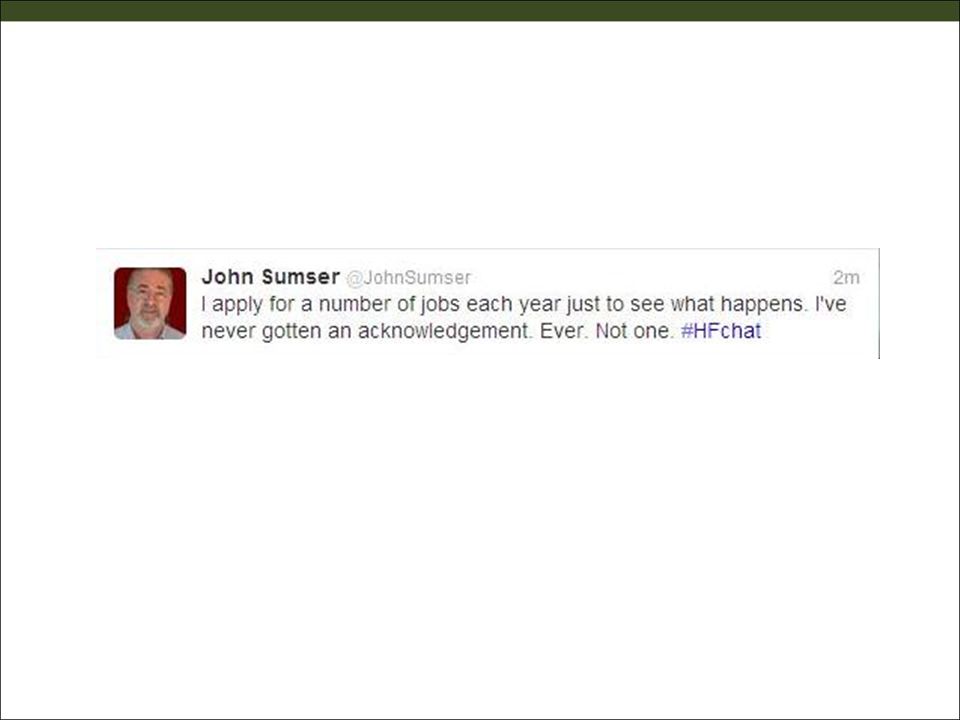This screenshot has width=960, height=720.
Task: Click the dark green header bar
Action: pos(480,10)
